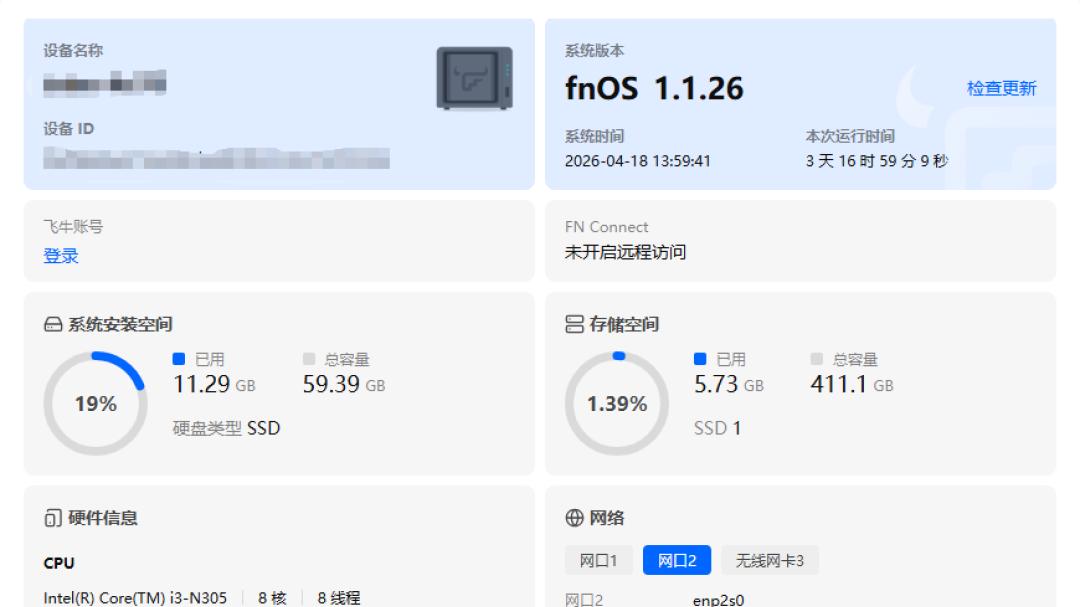Screen dimensions: 1080x607
Task: Click the blue 已用 legend square in 系统安装空间
Action: point(178,359)
